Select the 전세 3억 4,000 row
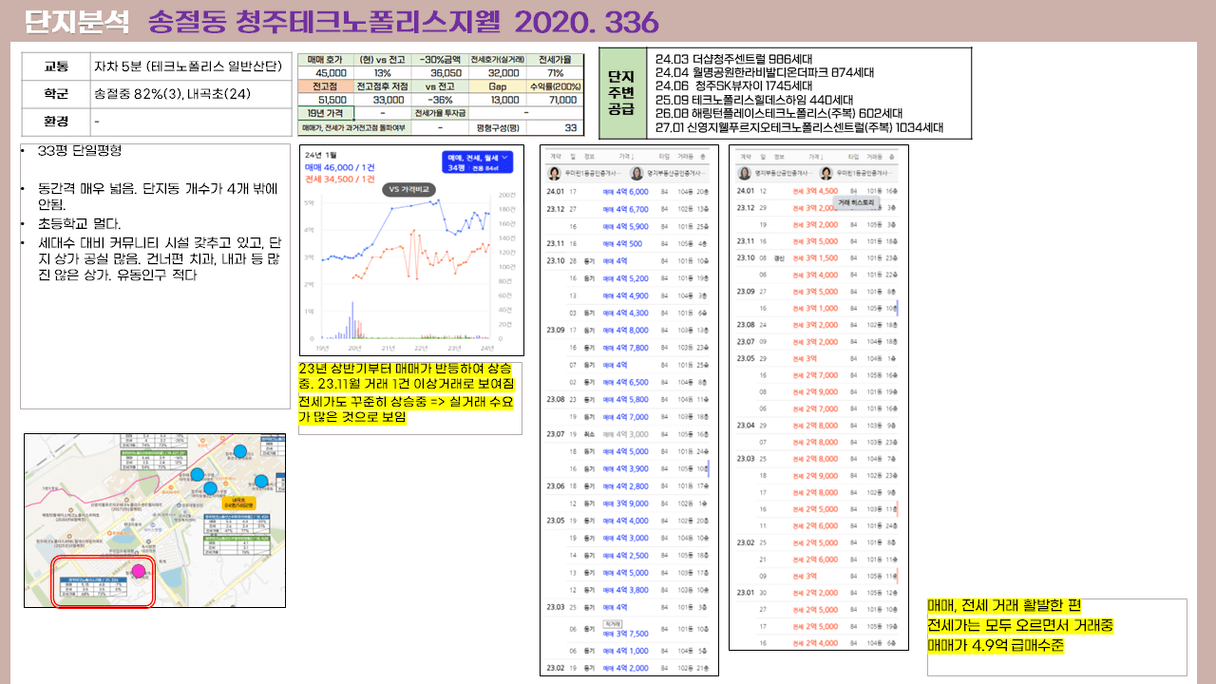 tap(817, 274)
